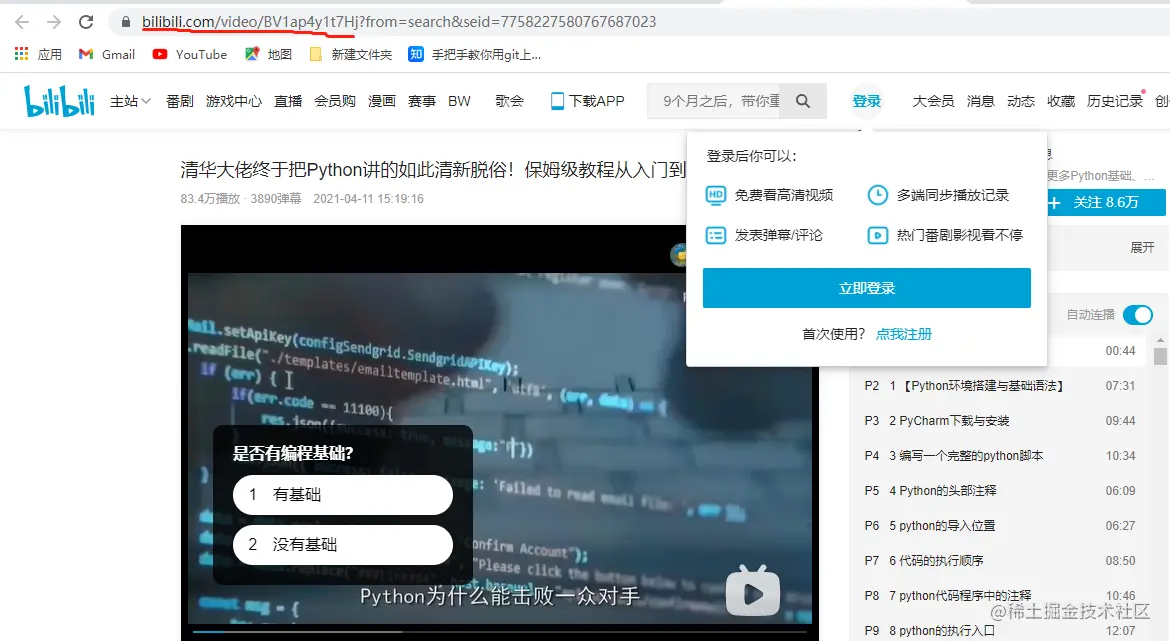Reload the page with the refresh icon
Screen dimensions: 1170x641
point(86,22)
